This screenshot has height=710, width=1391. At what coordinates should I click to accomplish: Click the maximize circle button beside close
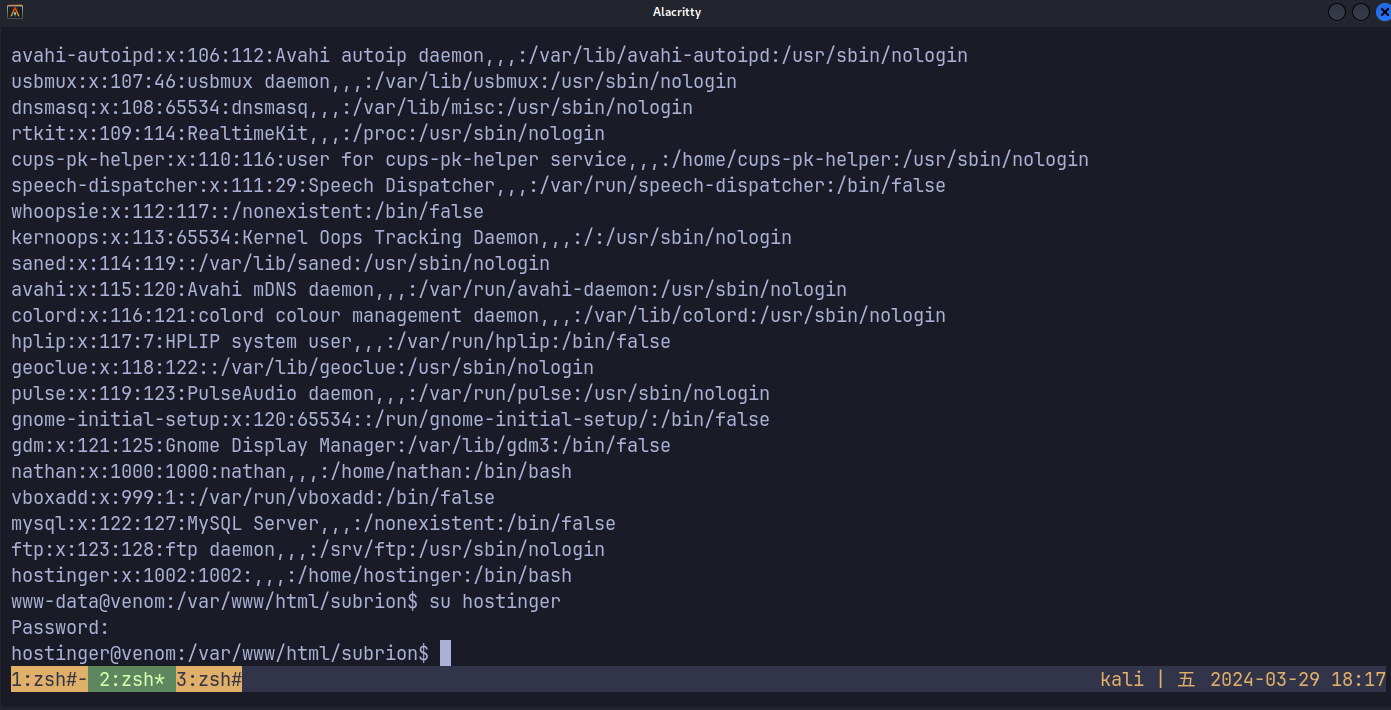(1360, 12)
